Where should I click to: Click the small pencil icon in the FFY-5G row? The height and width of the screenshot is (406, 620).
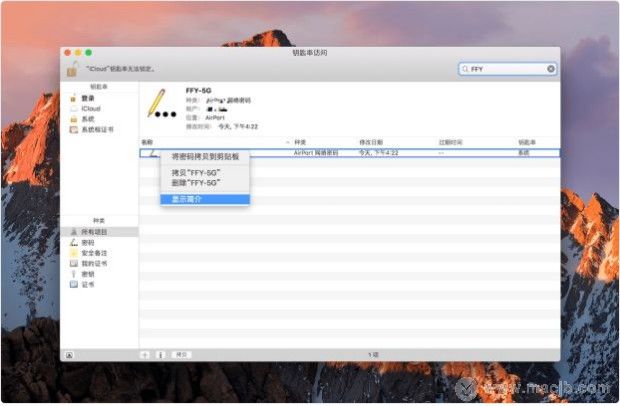point(153,153)
